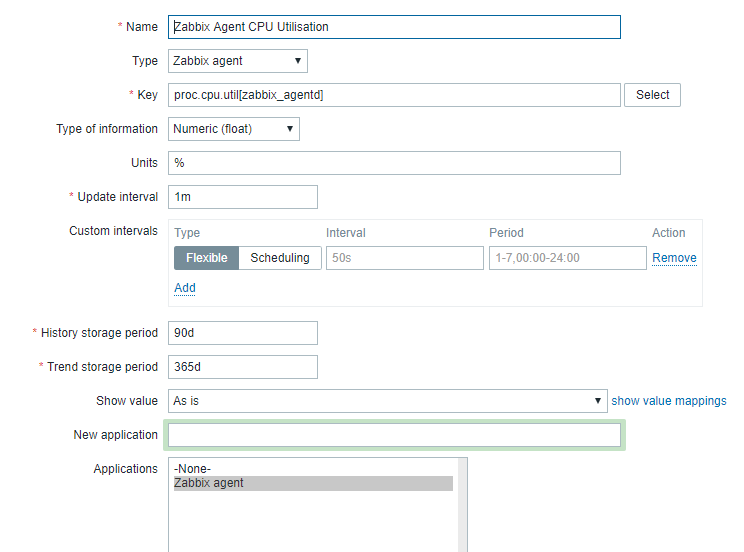
Task: Click the Trend storage period field
Action: (x=242, y=367)
